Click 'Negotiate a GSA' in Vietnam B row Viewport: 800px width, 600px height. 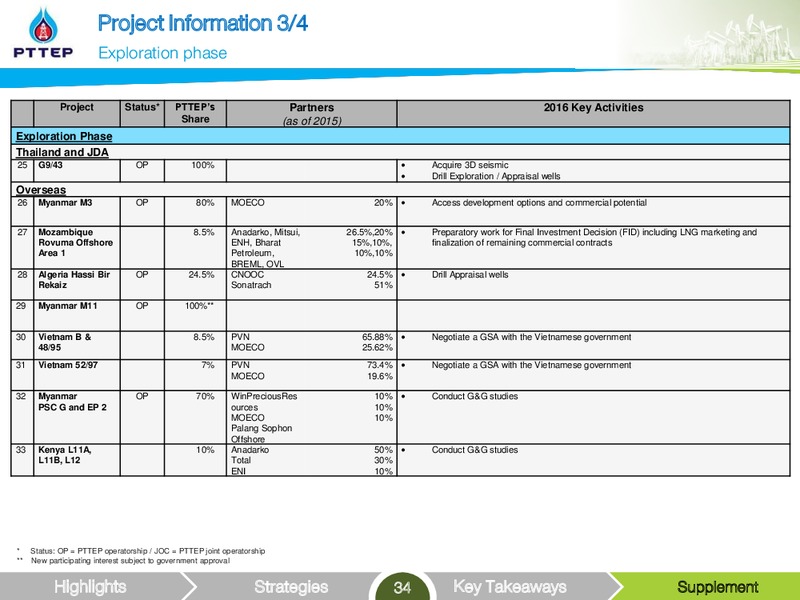click(x=531, y=337)
